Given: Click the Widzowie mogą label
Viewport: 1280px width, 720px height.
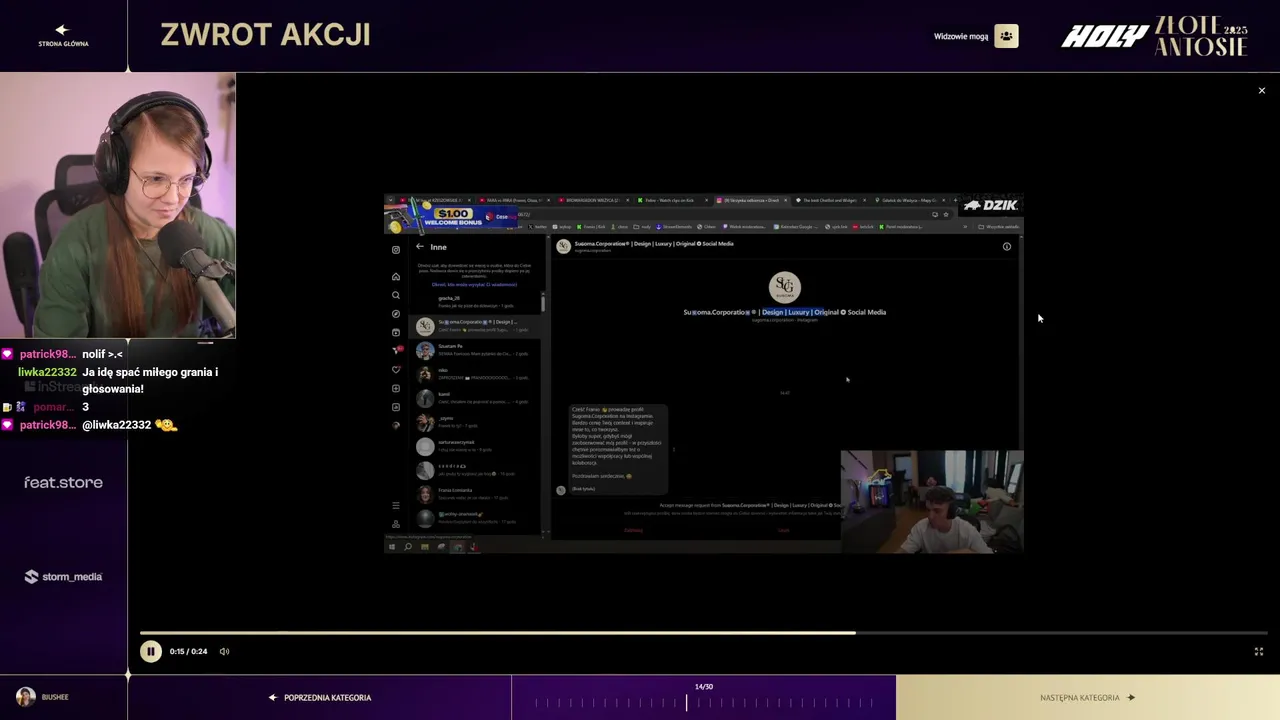Looking at the screenshot, I should [x=961, y=37].
